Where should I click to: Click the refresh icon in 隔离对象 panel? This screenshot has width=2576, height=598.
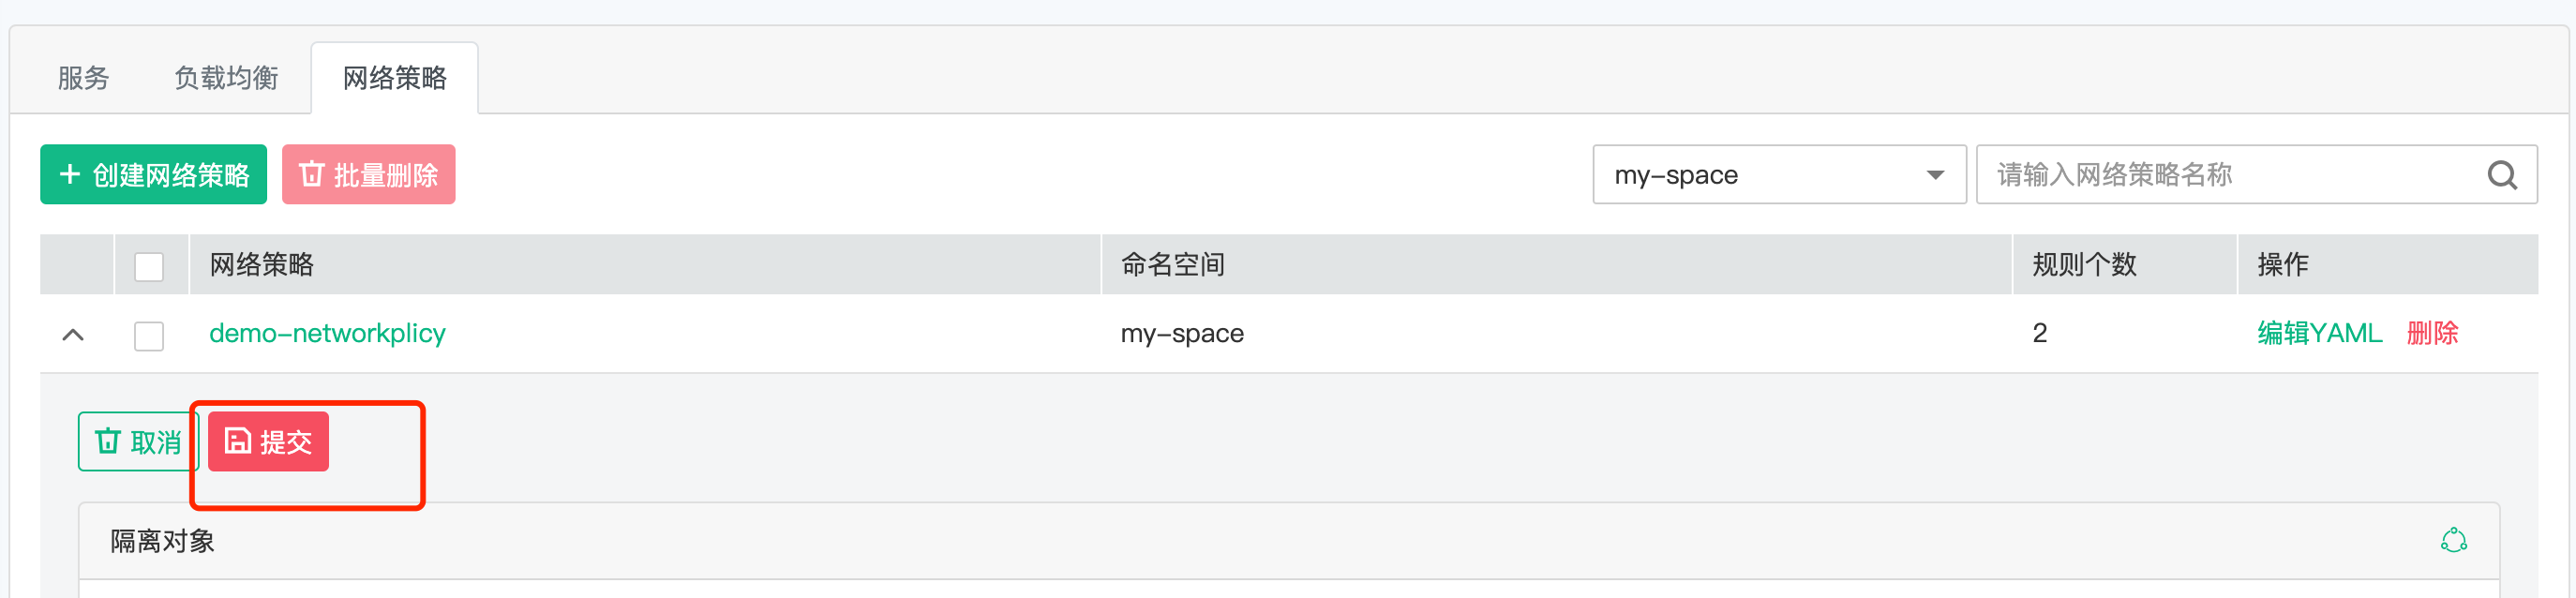(2453, 541)
